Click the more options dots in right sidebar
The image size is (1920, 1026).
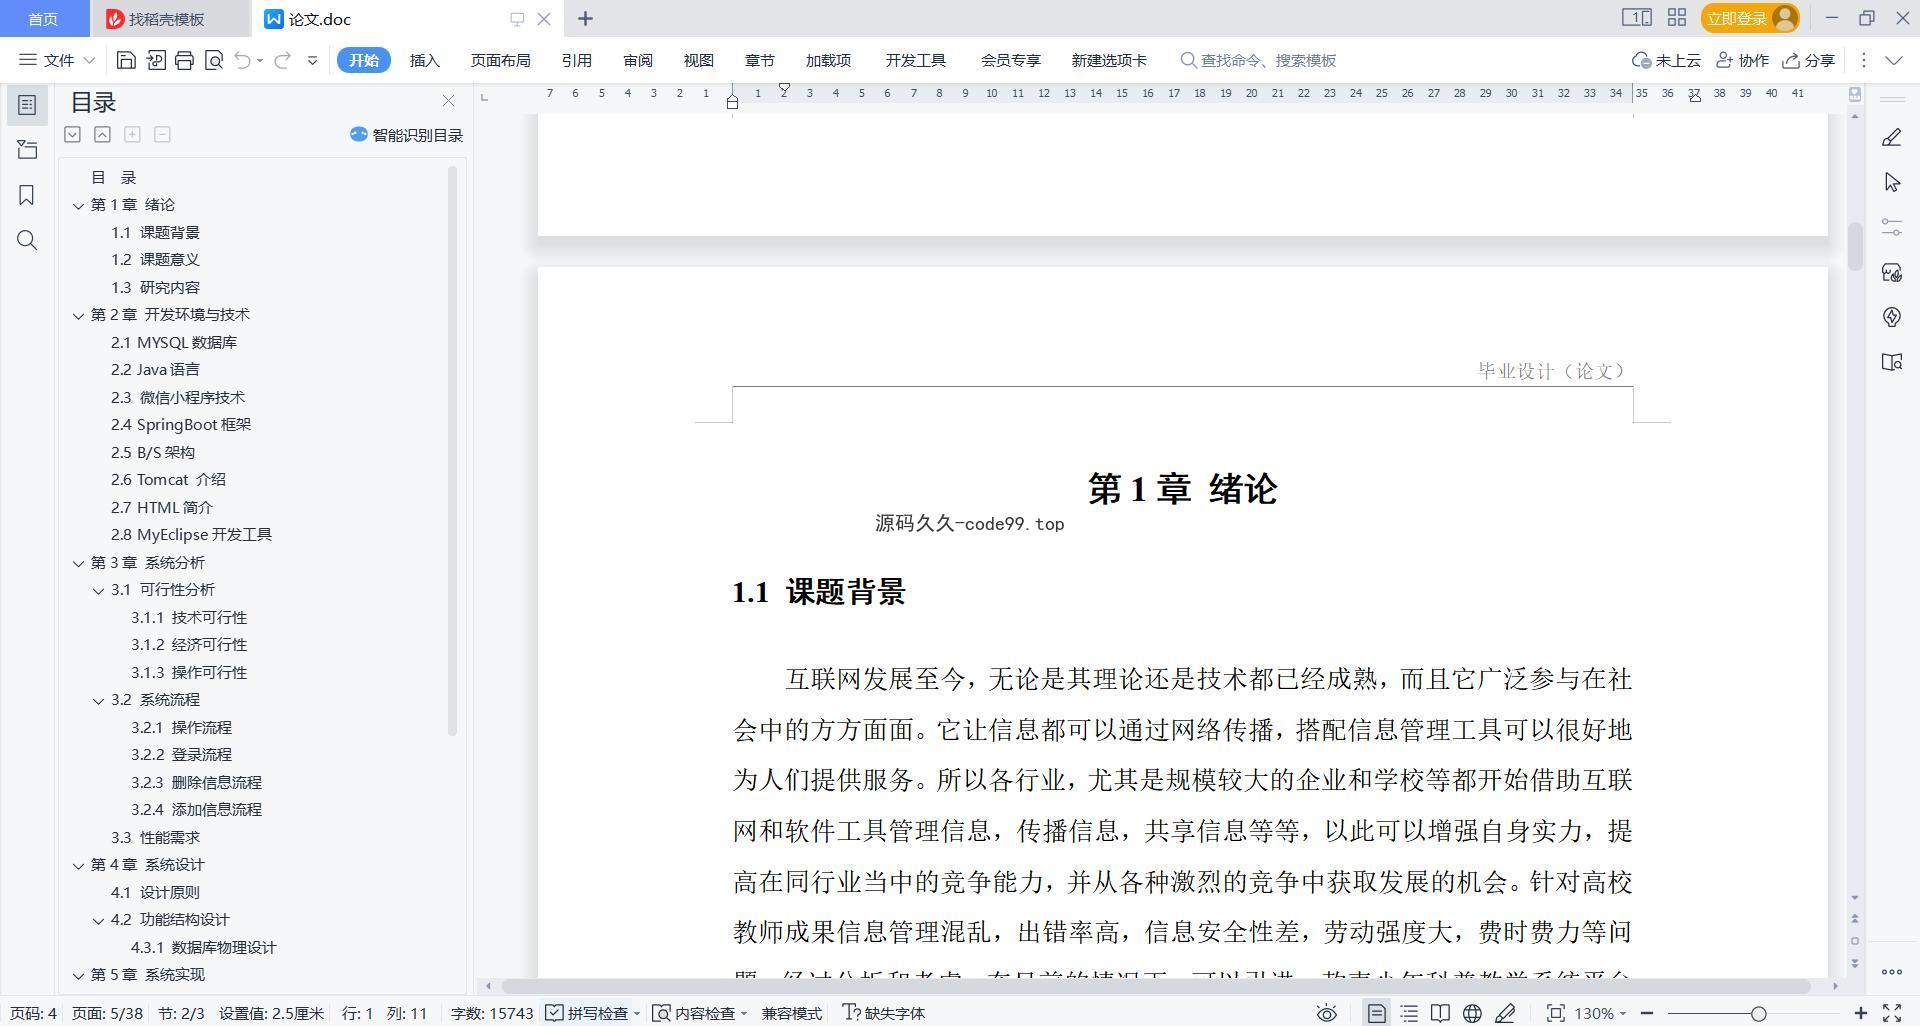pos(1891,971)
